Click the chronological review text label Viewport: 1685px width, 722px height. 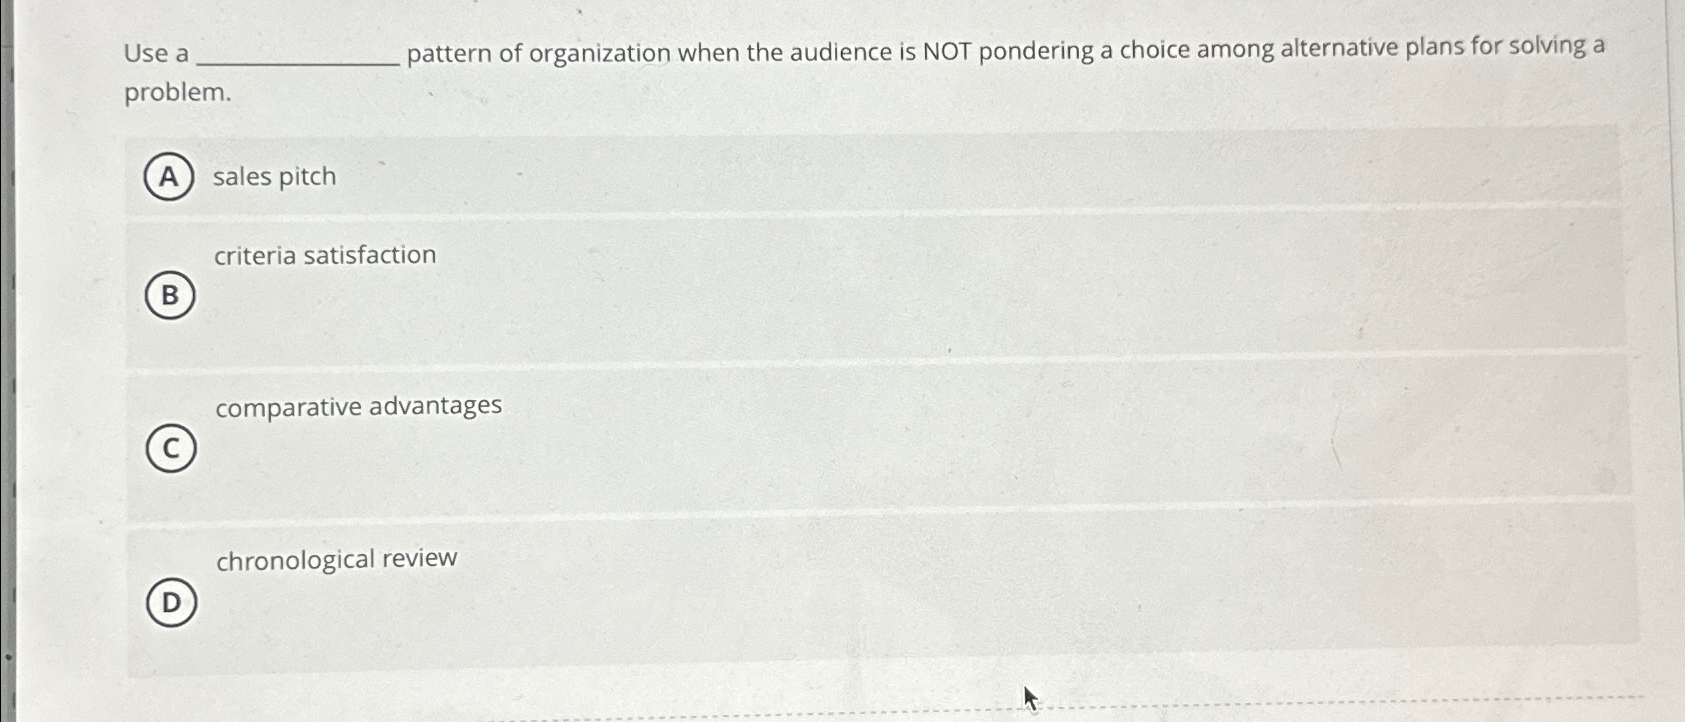pos(335,559)
